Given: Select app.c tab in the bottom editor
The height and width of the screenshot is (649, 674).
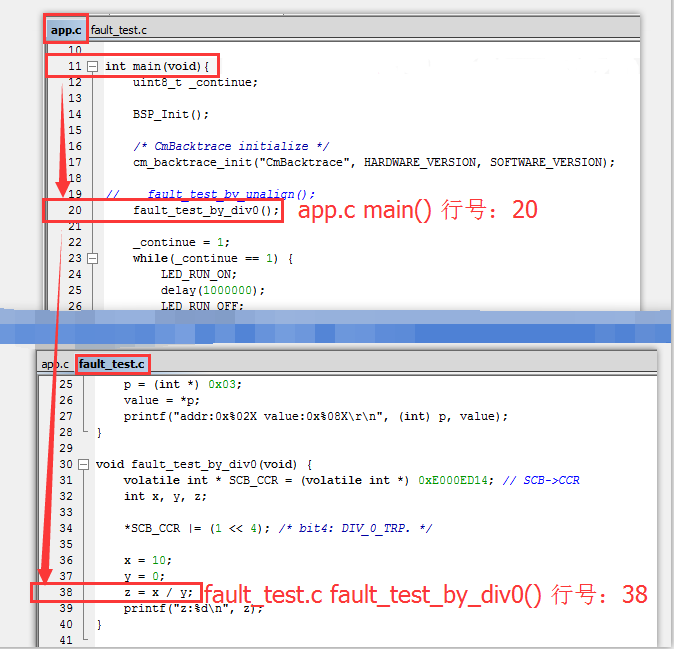Looking at the screenshot, I should 55,364.
